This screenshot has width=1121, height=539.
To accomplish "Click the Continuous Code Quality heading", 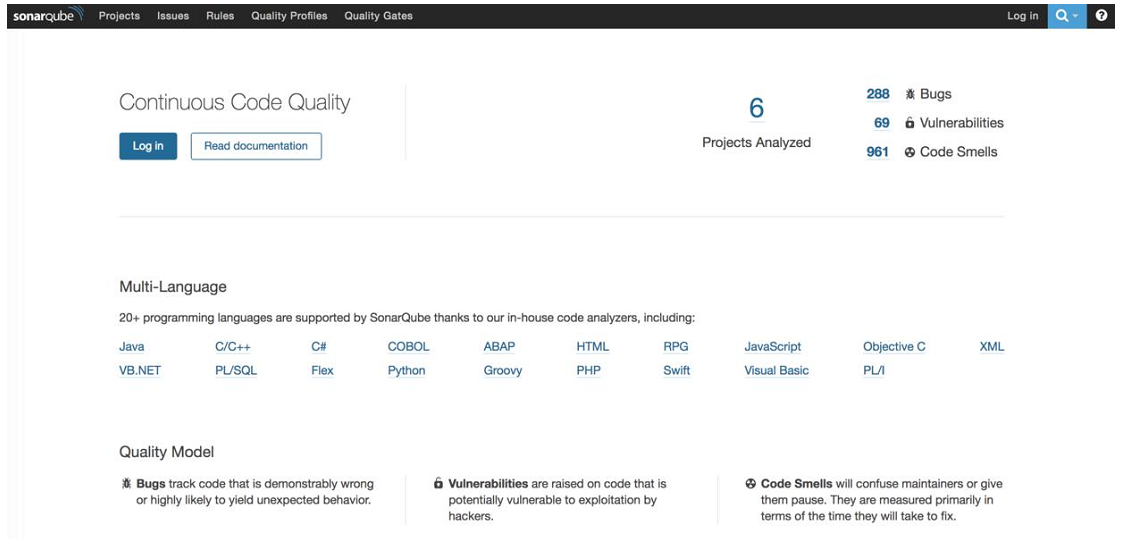I will [x=234, y=102].
